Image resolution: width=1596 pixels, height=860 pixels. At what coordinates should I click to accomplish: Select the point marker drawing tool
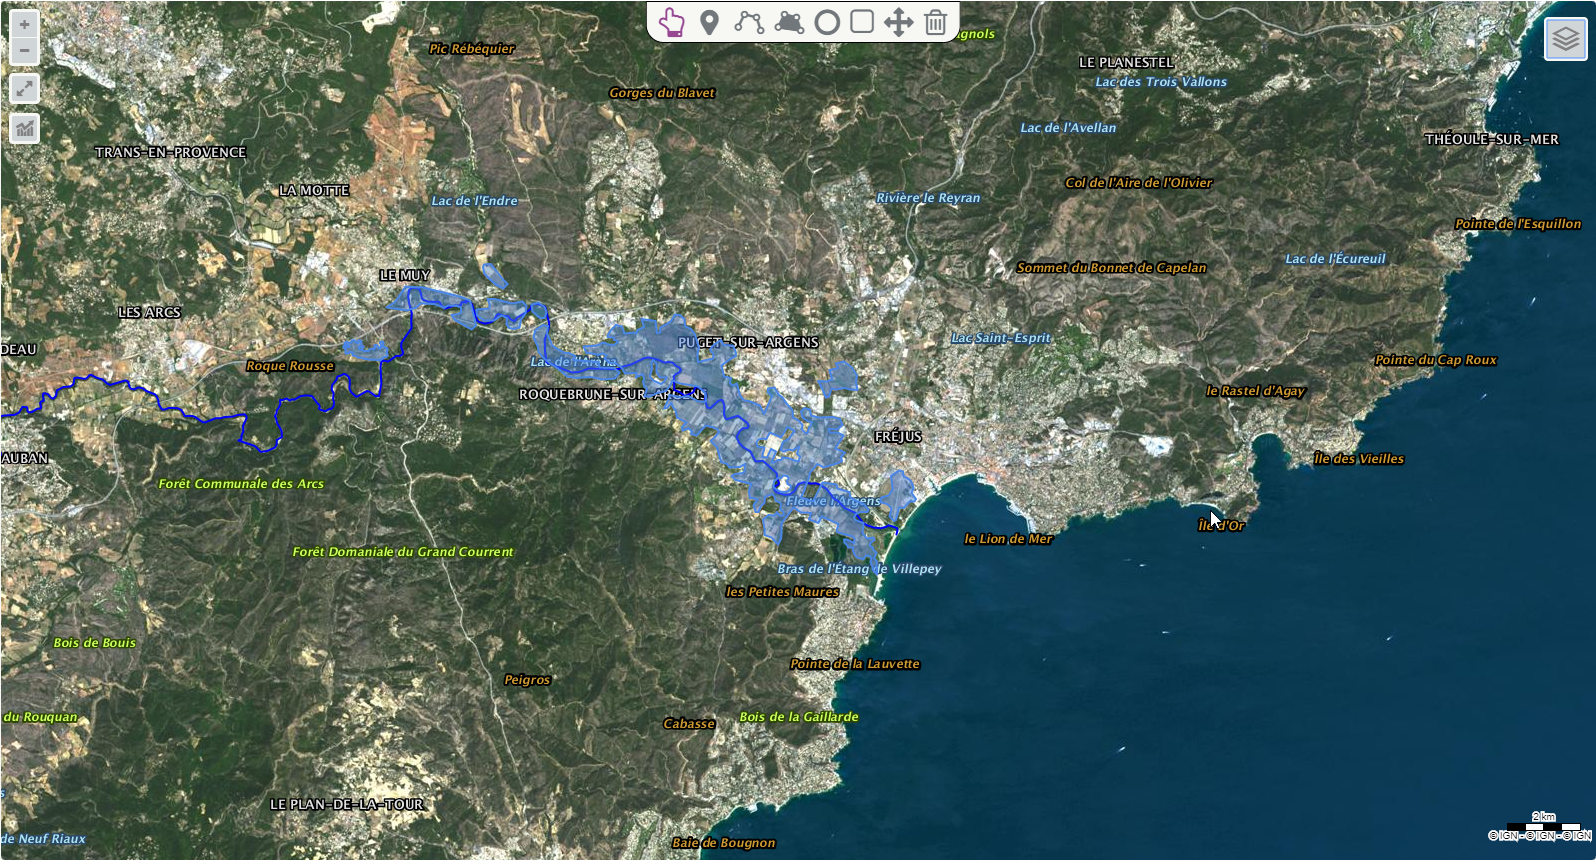(709, 22)
